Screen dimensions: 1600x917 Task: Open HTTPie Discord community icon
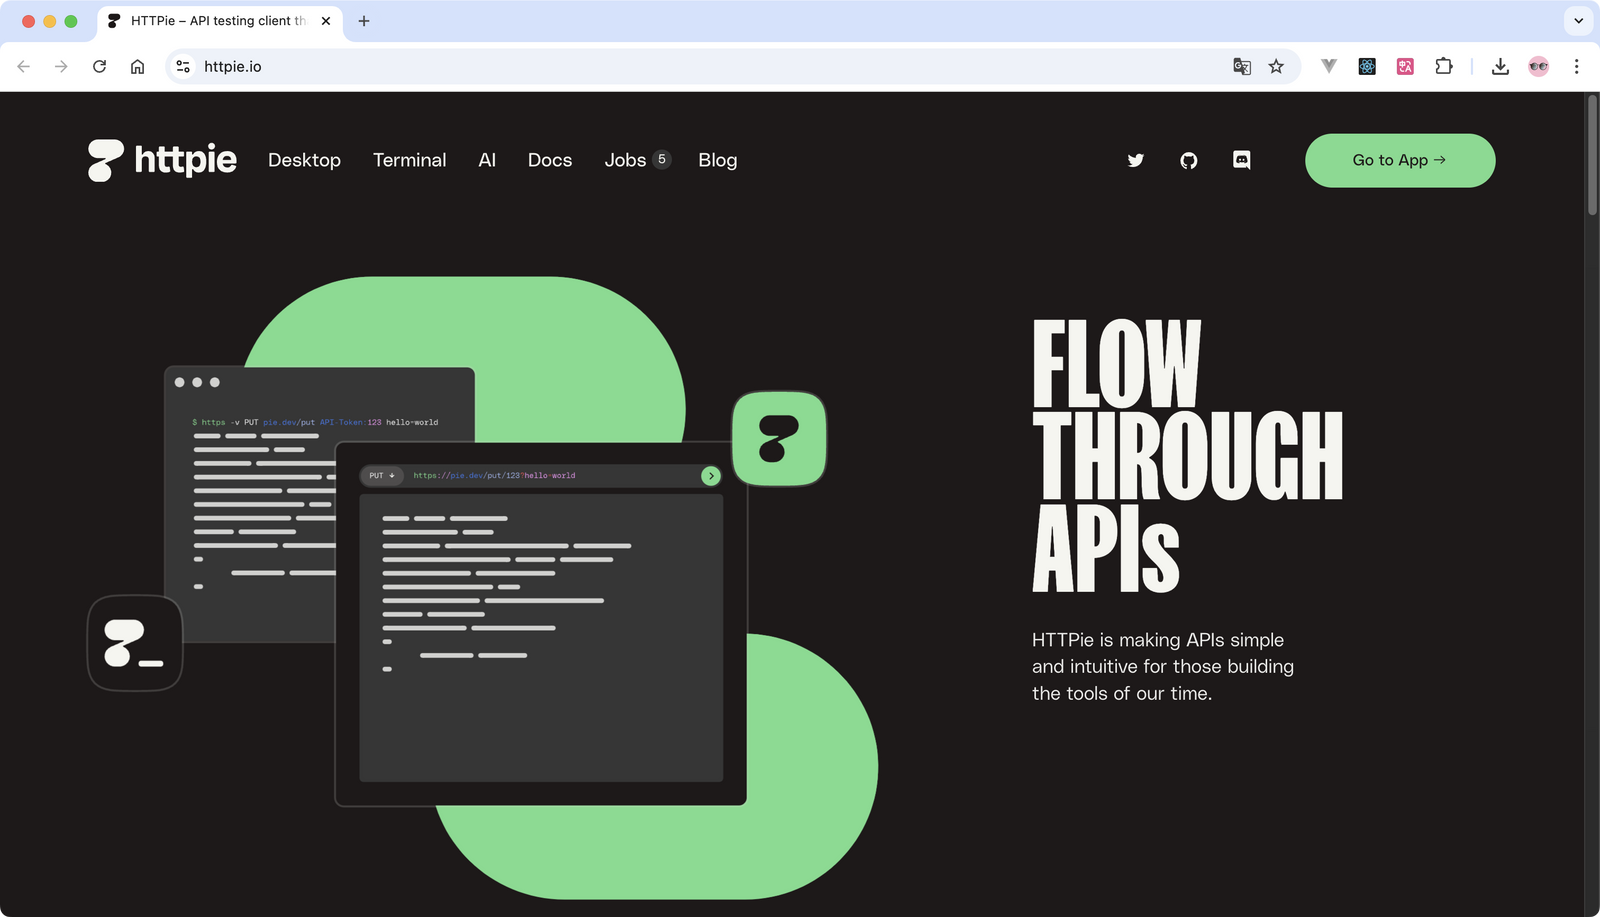1241,160
